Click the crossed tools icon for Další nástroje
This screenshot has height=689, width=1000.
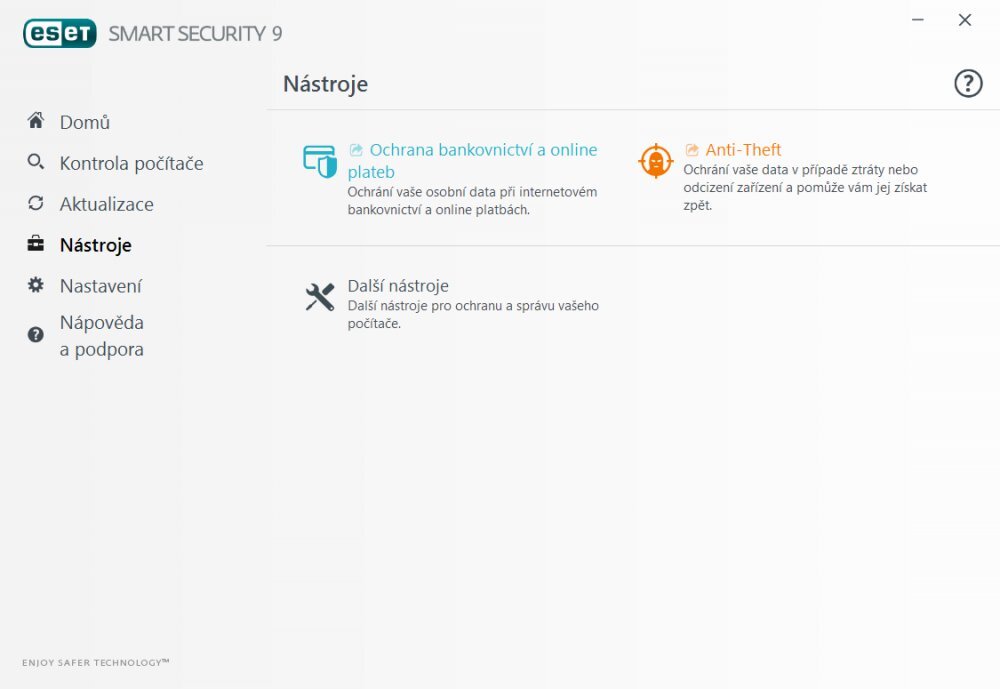click(x=319, y=296)
